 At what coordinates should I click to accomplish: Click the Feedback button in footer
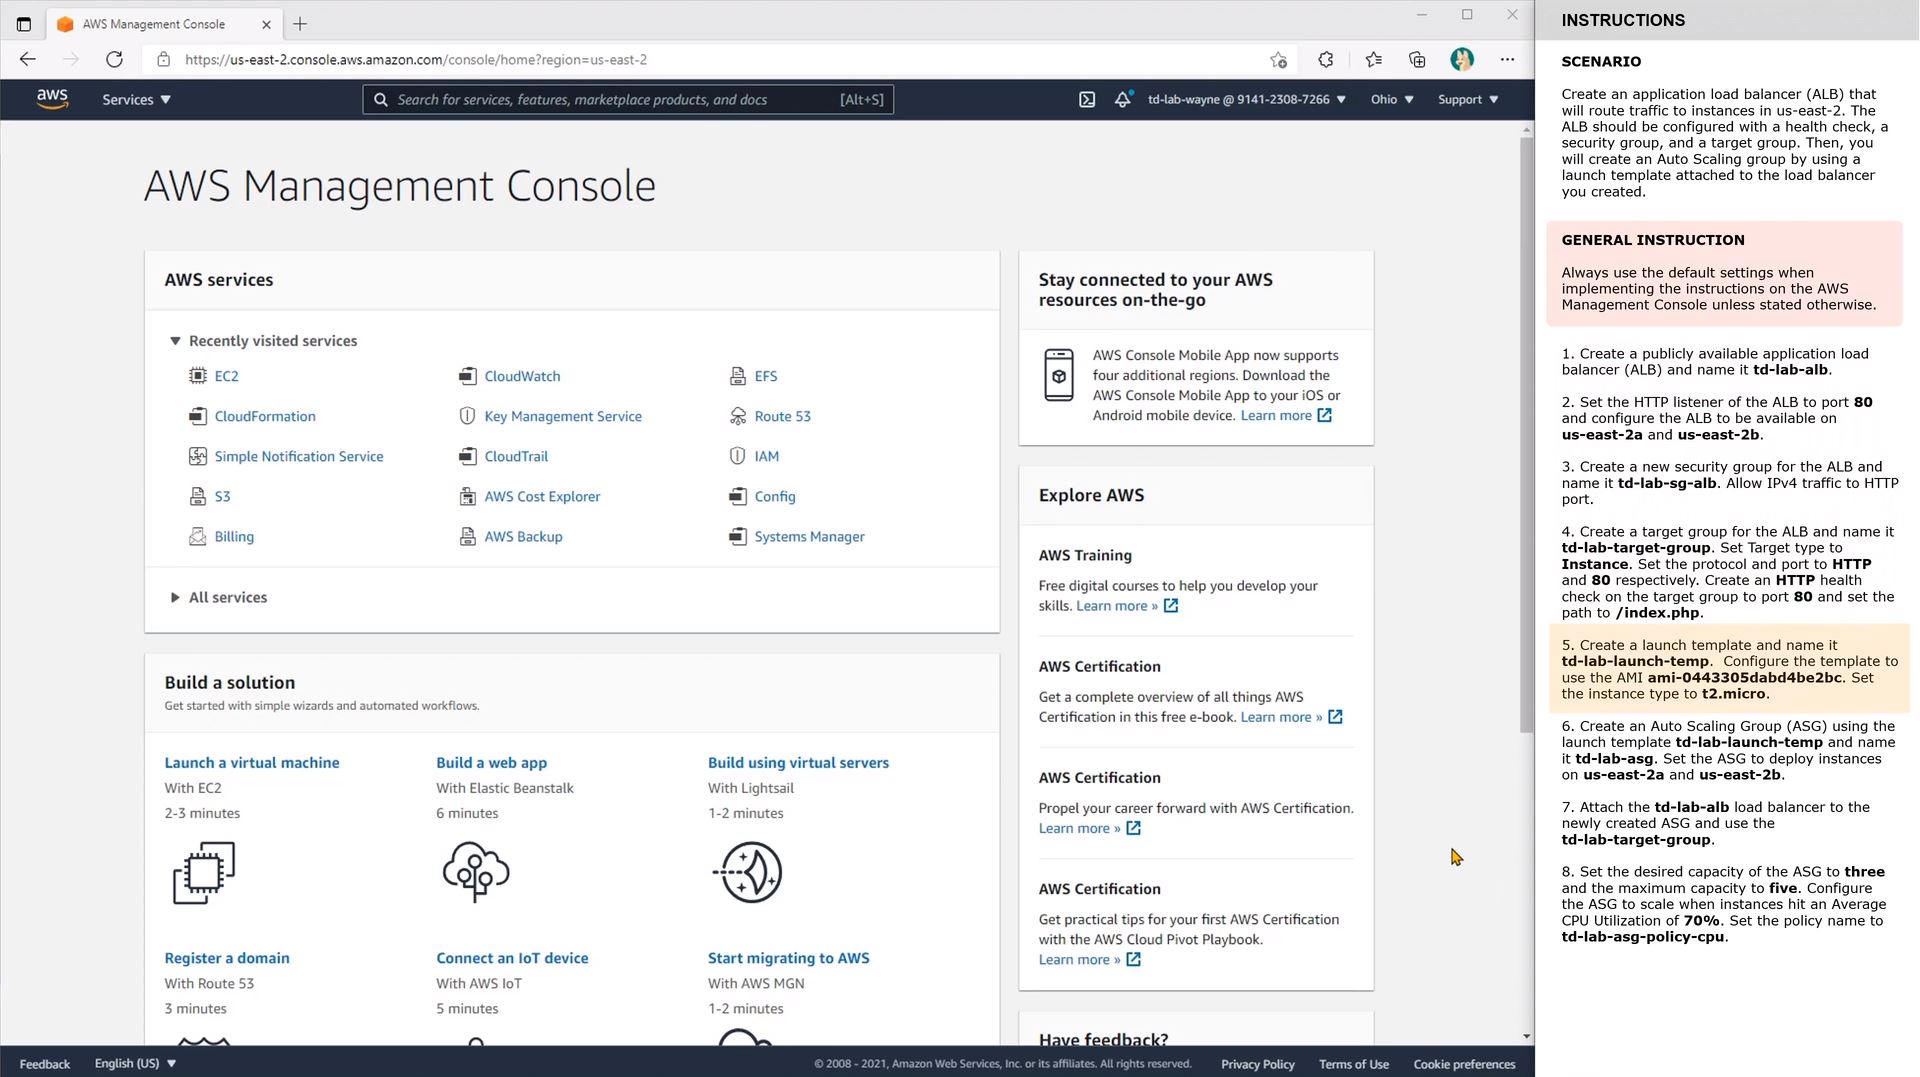45,1064
